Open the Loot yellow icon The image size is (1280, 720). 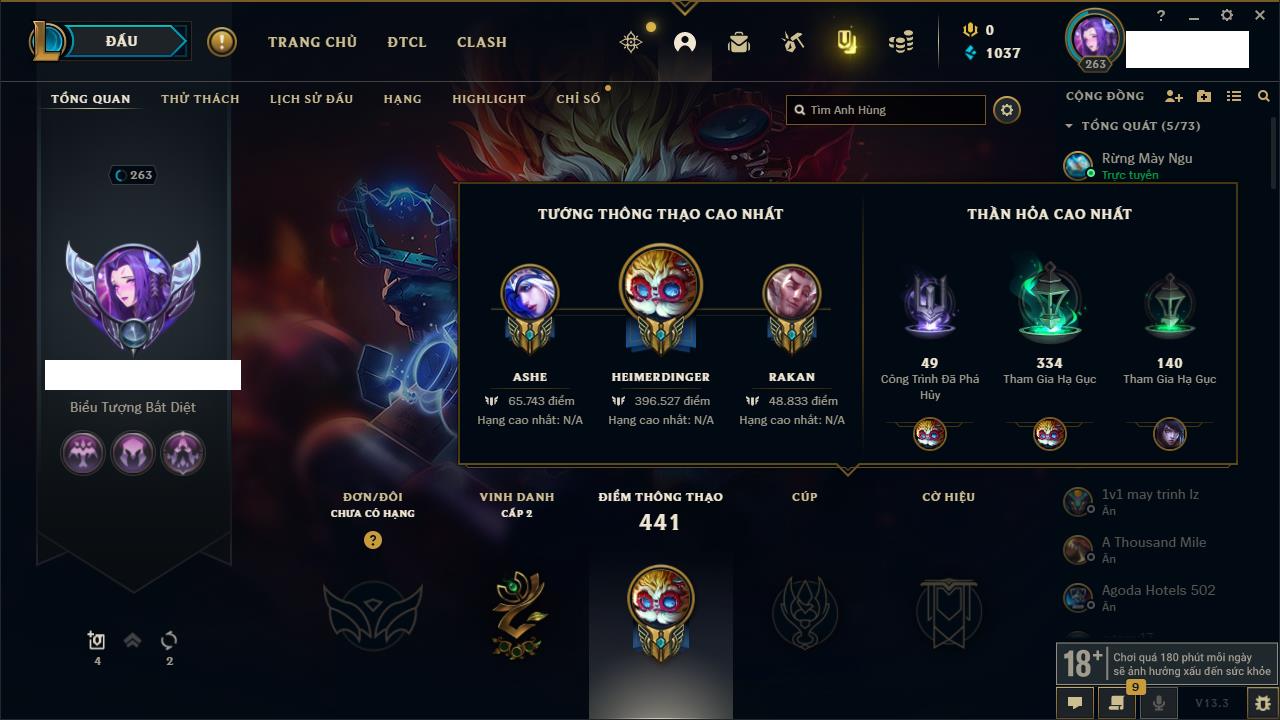847,42
